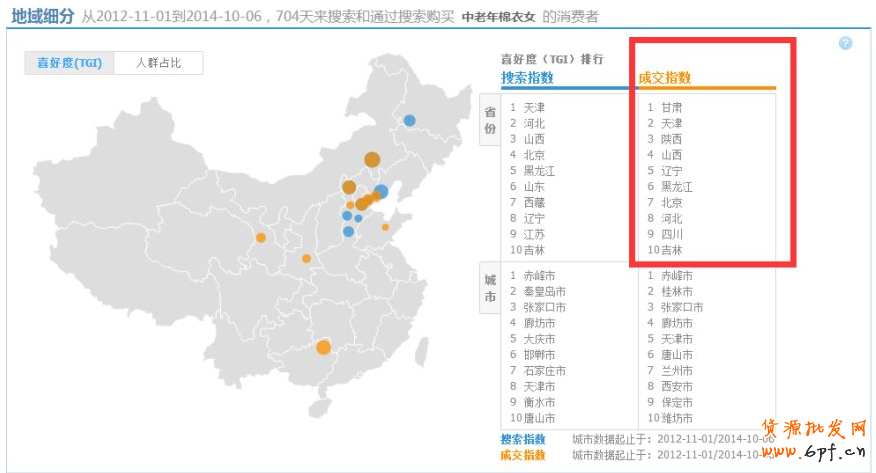876x473 pixels.
Task: Click the help question mark icon
Action: coord(845,43)
